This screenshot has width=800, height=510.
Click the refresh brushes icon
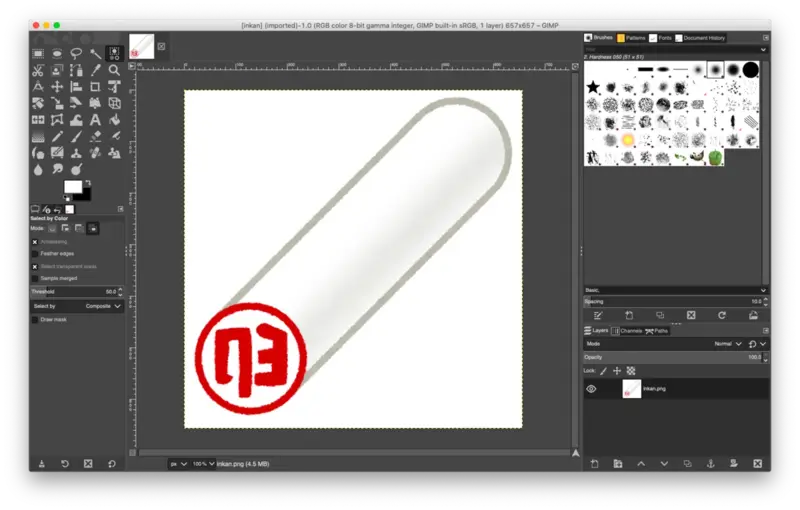click(721, 315)
